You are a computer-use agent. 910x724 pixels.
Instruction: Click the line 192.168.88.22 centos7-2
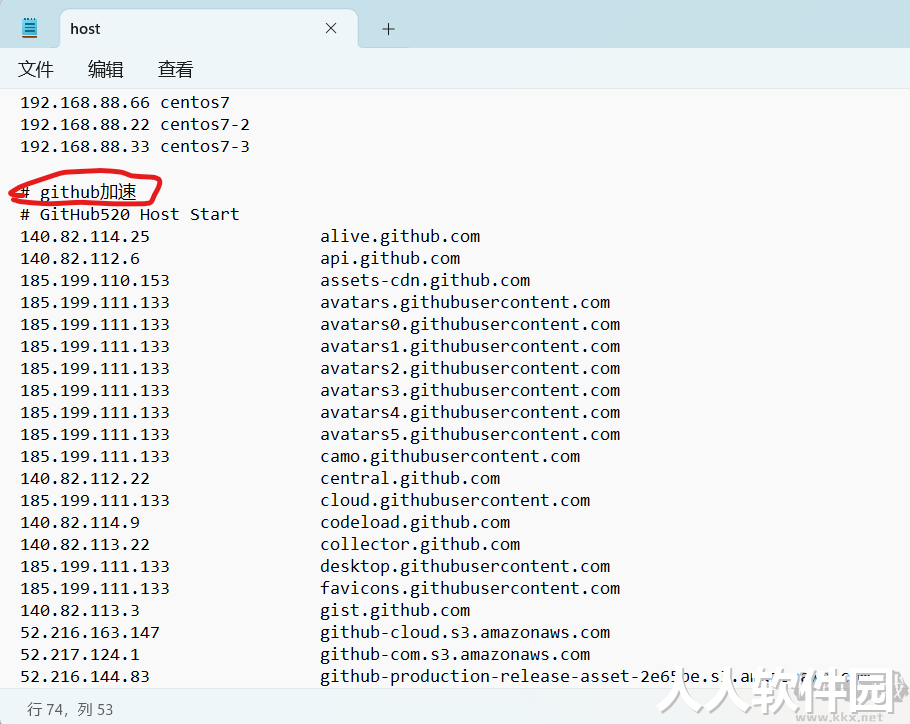135,125
